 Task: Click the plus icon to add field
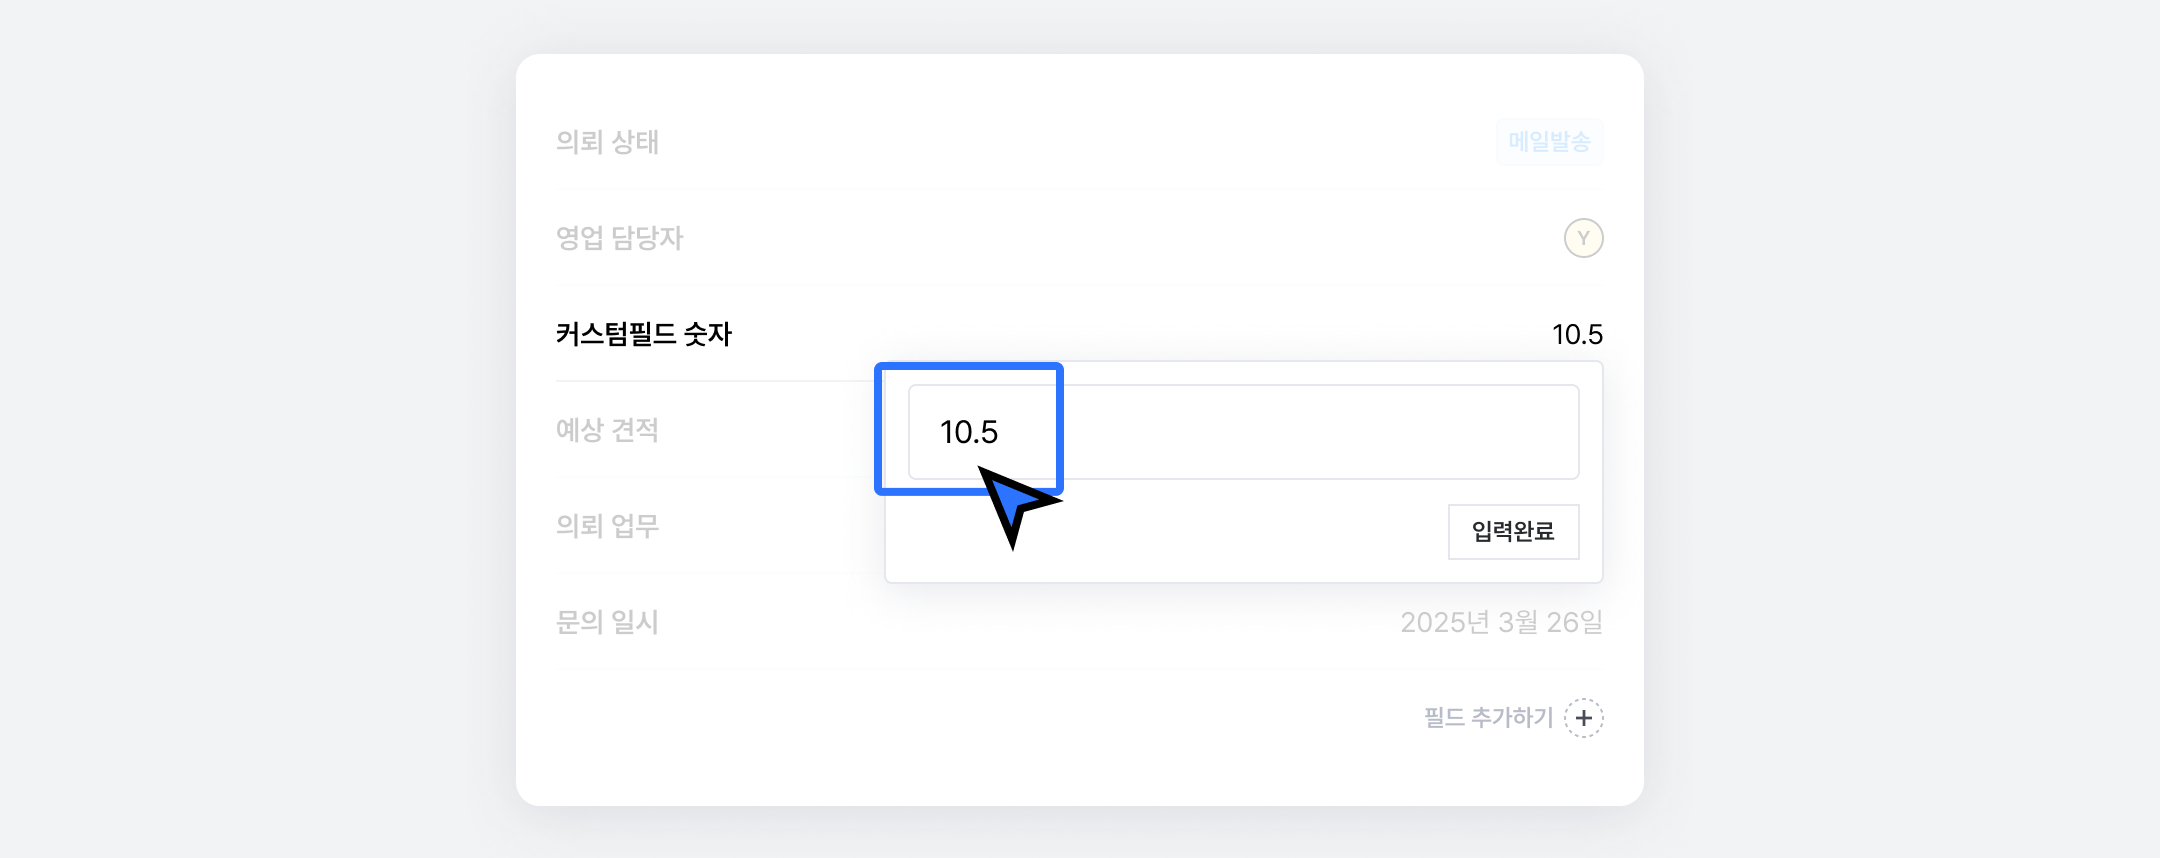pyautogui.click(x=1583, y=718)
